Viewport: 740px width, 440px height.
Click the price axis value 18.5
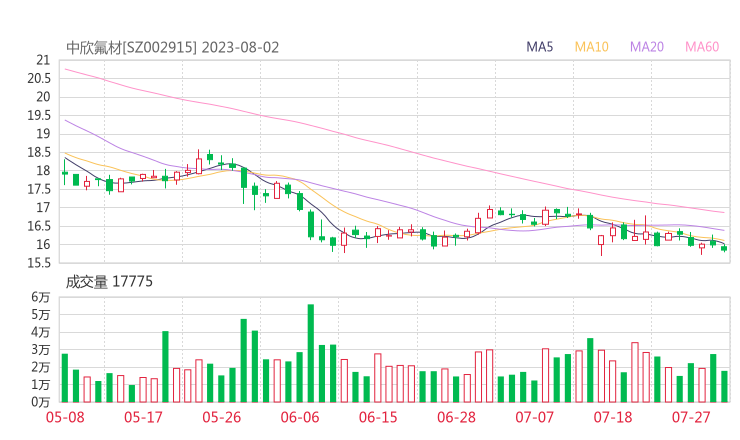point(39,152)
